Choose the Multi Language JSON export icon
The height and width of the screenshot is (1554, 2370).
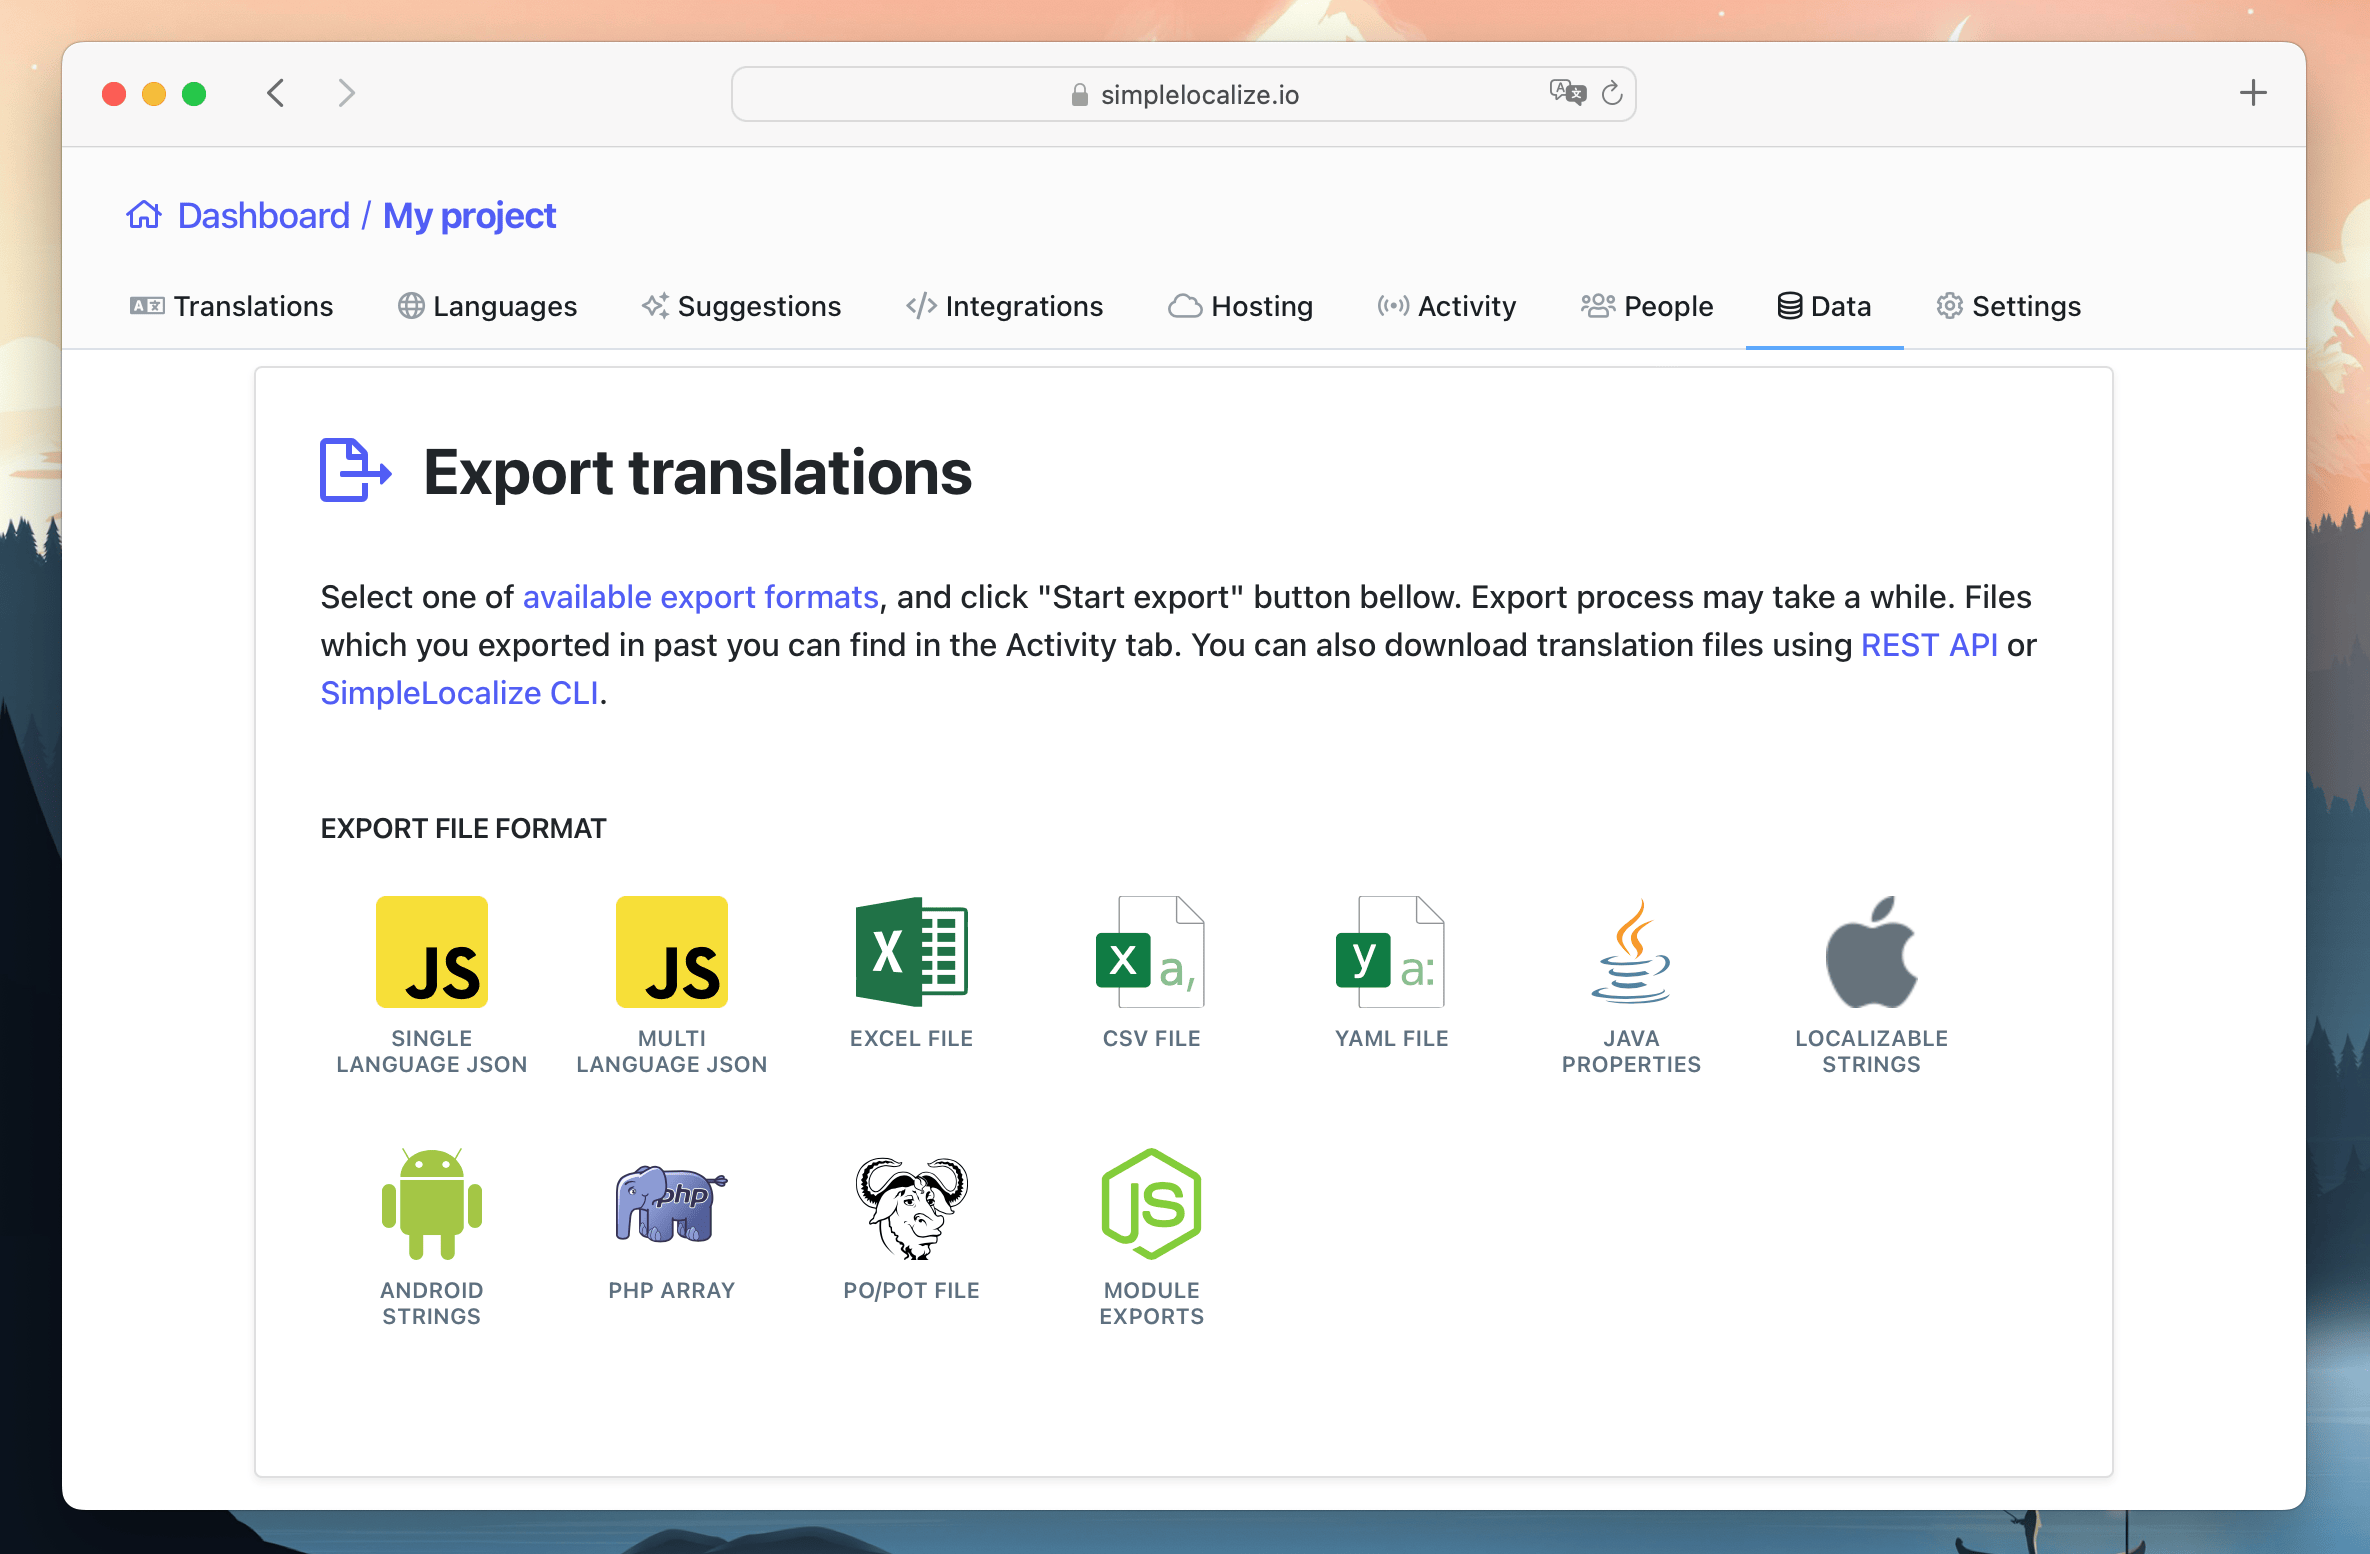[672, 951]
